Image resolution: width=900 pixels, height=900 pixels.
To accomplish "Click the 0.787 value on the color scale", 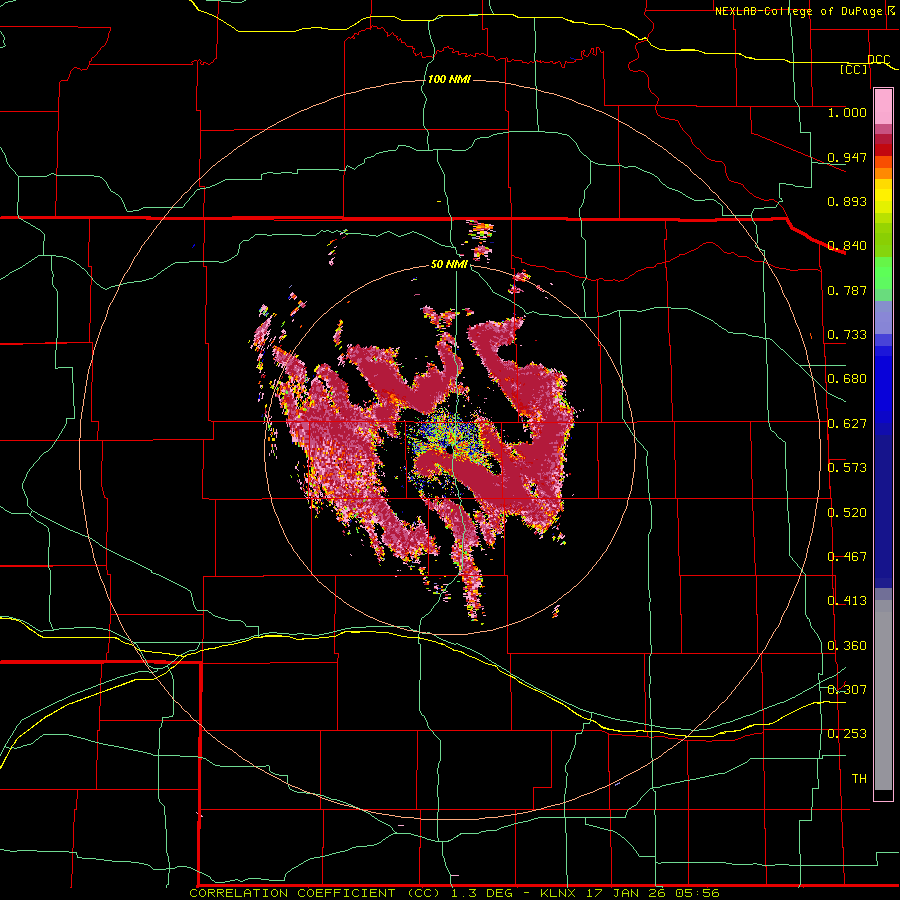I will click(847, 290).
